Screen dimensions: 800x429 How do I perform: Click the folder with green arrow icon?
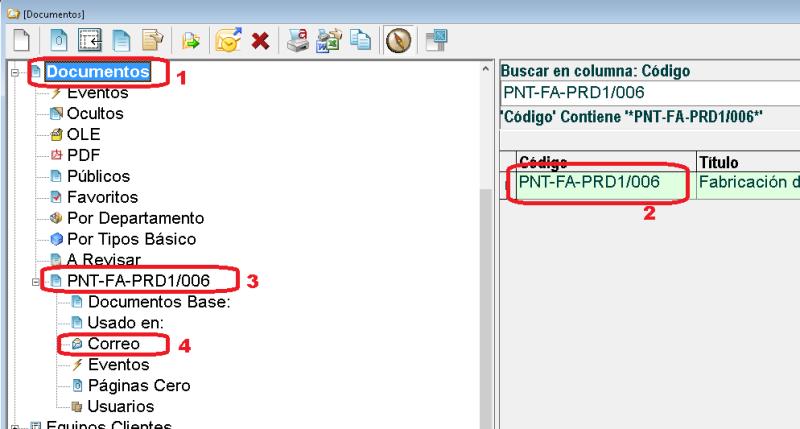pyautogui.click(x=191, y=41)
